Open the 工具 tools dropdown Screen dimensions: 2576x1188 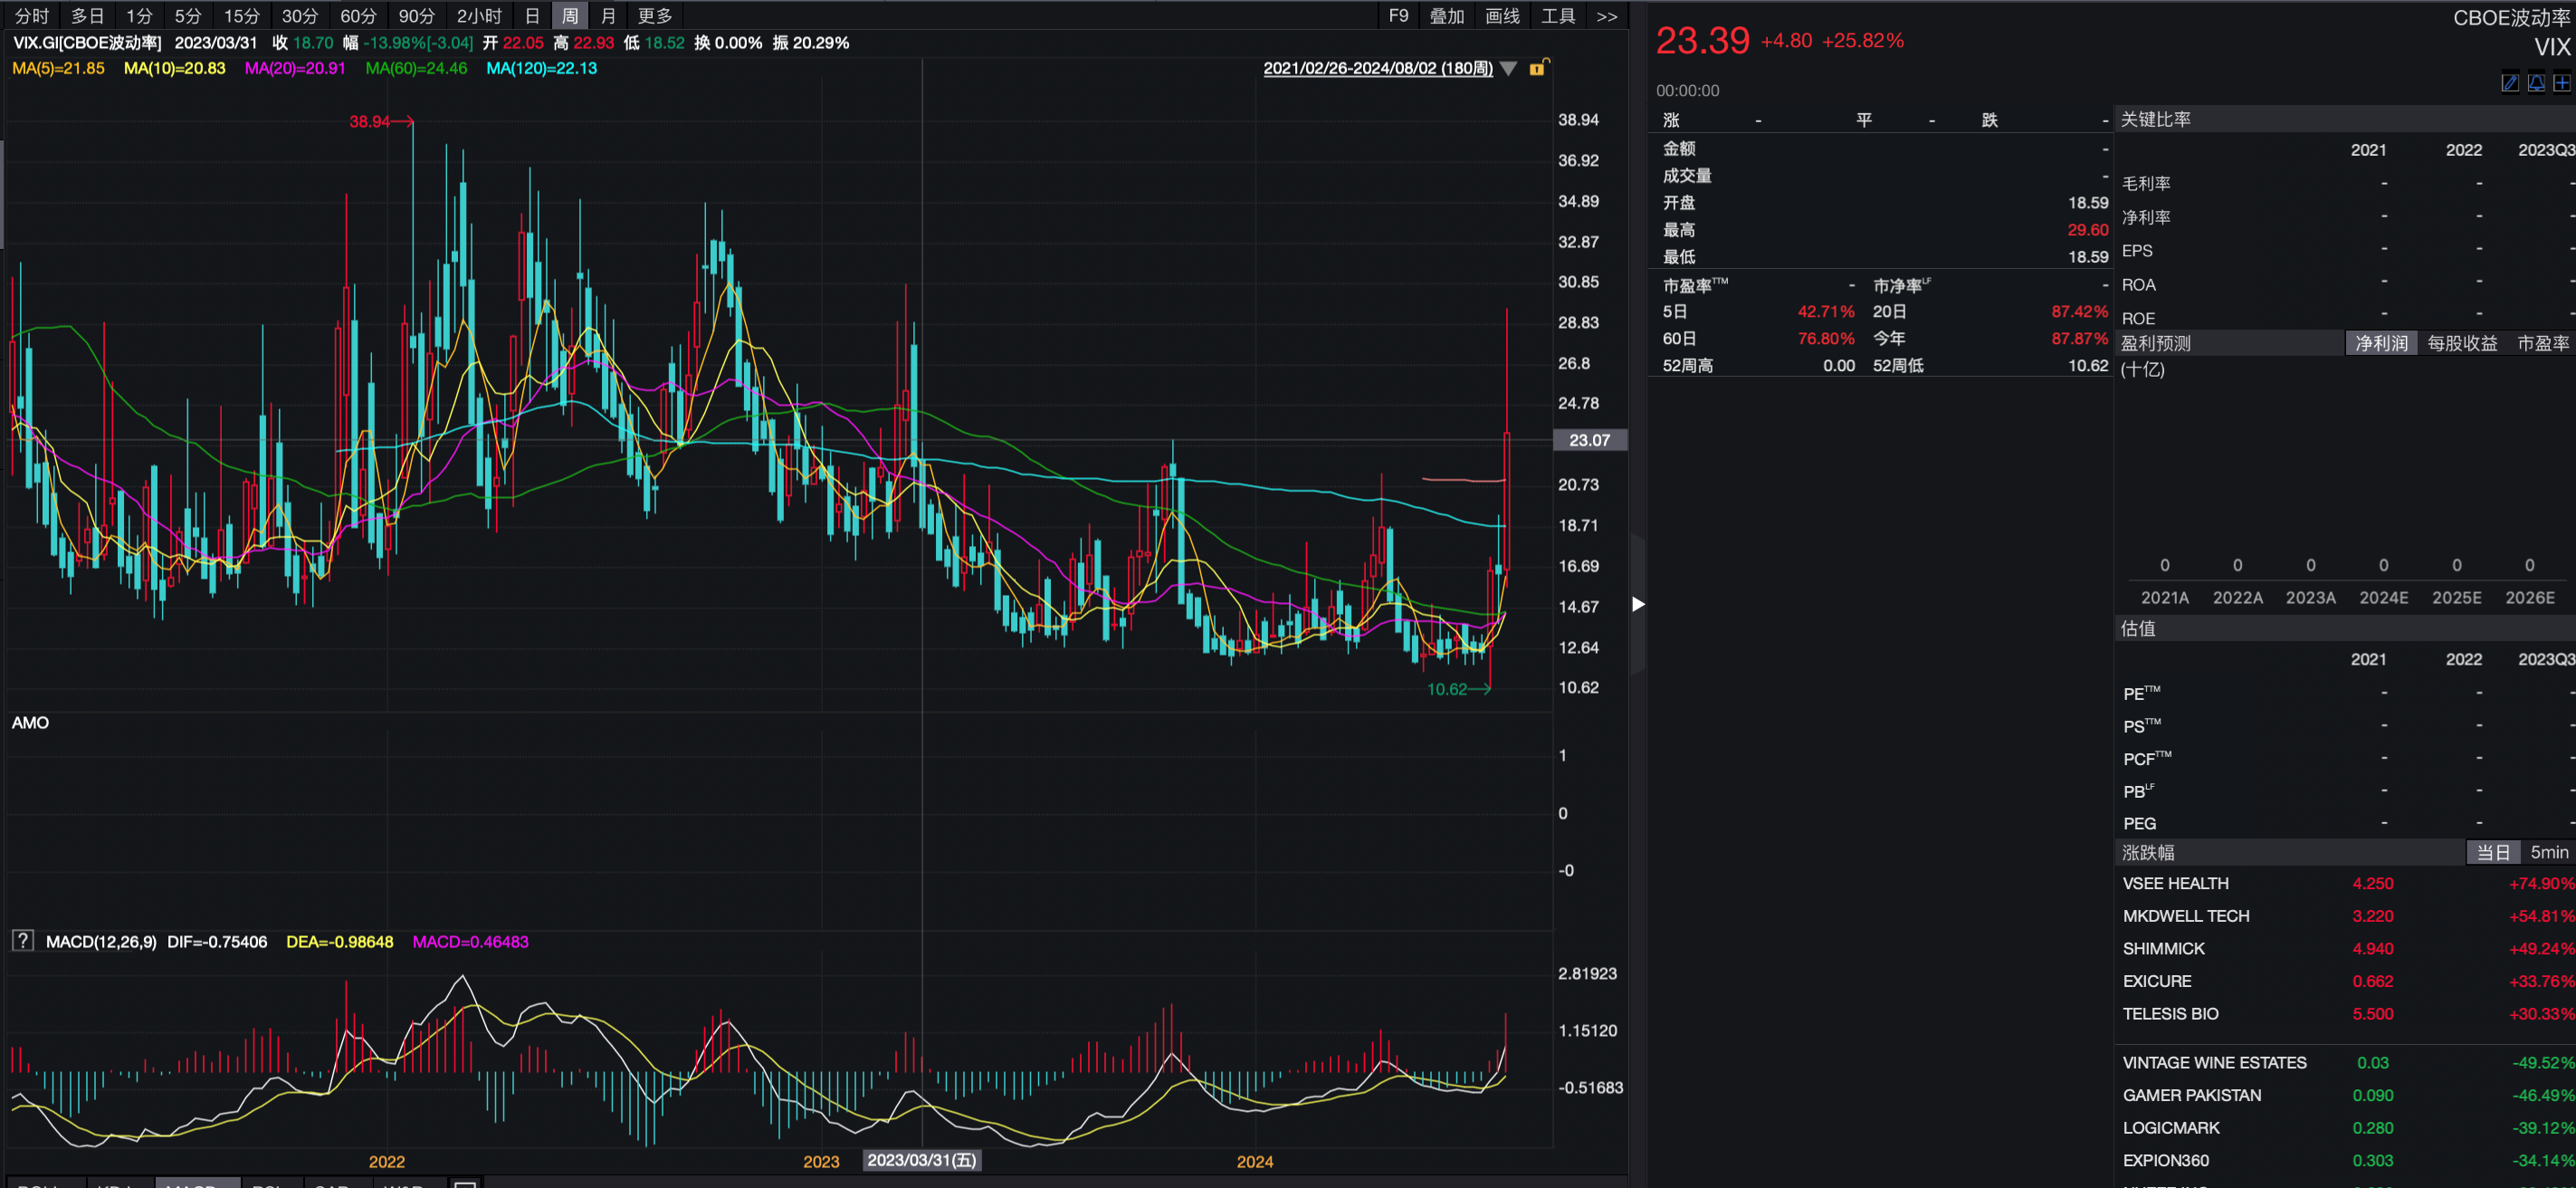[1557, 16]
